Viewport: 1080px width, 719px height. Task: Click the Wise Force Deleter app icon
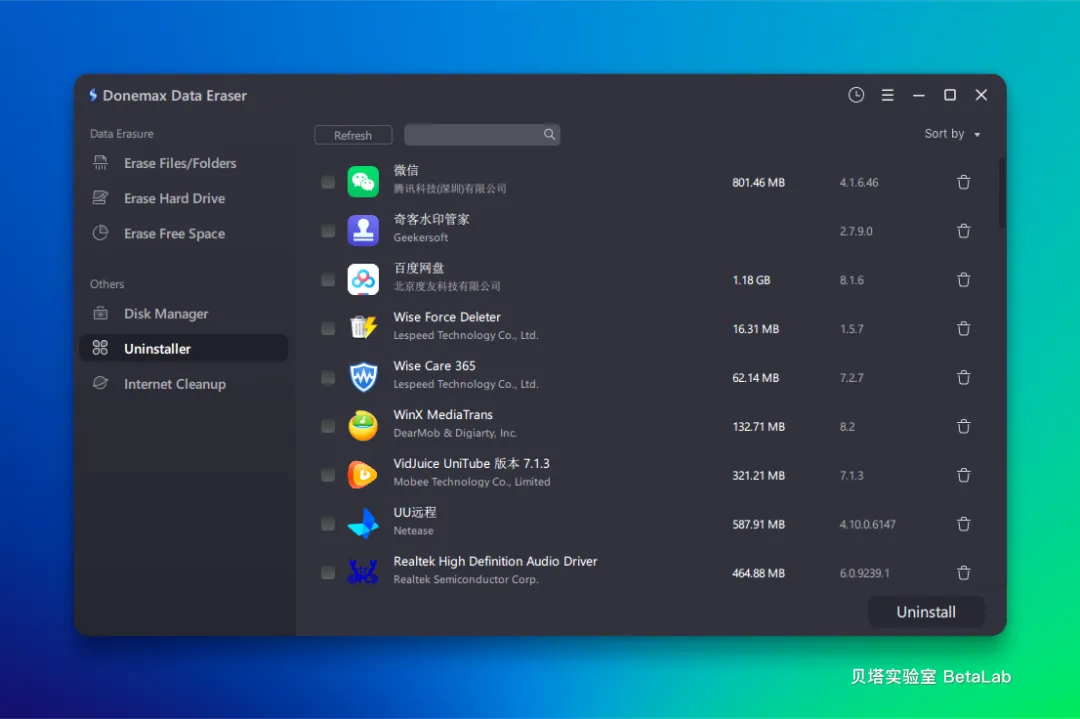click(363, 327)
